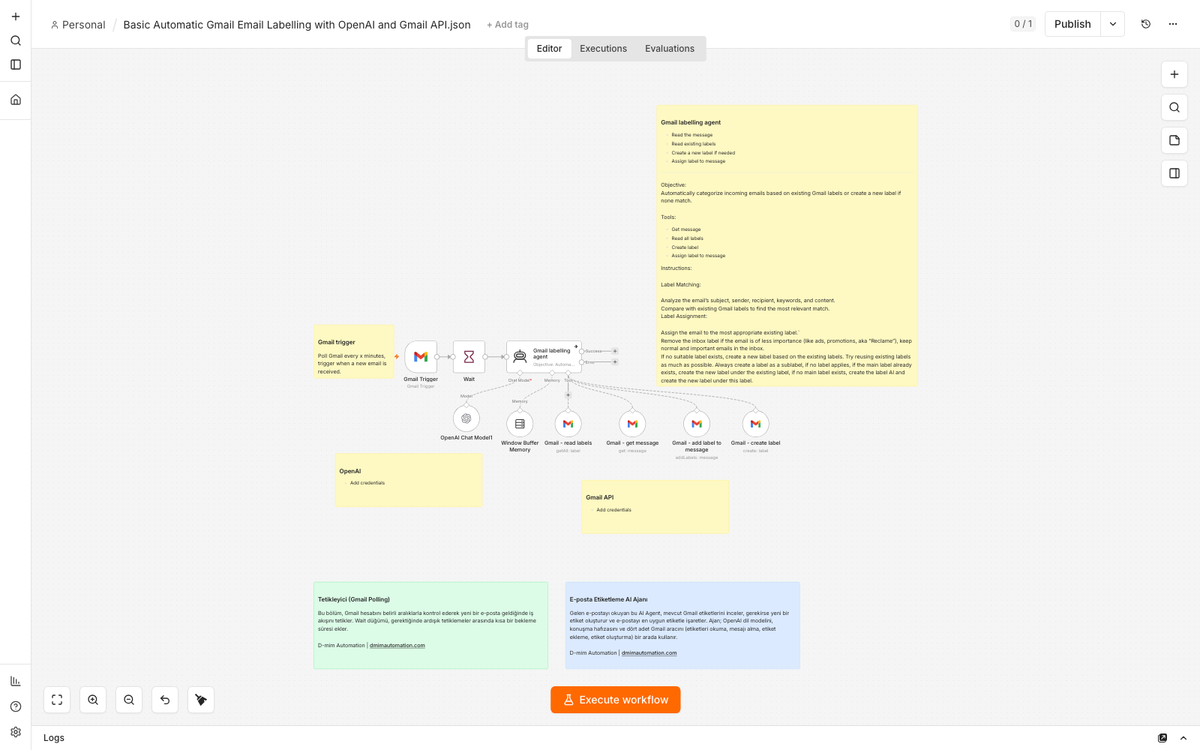Select the green Tetikleyici (Gmail Polling) note

click(x=431, y=625)
